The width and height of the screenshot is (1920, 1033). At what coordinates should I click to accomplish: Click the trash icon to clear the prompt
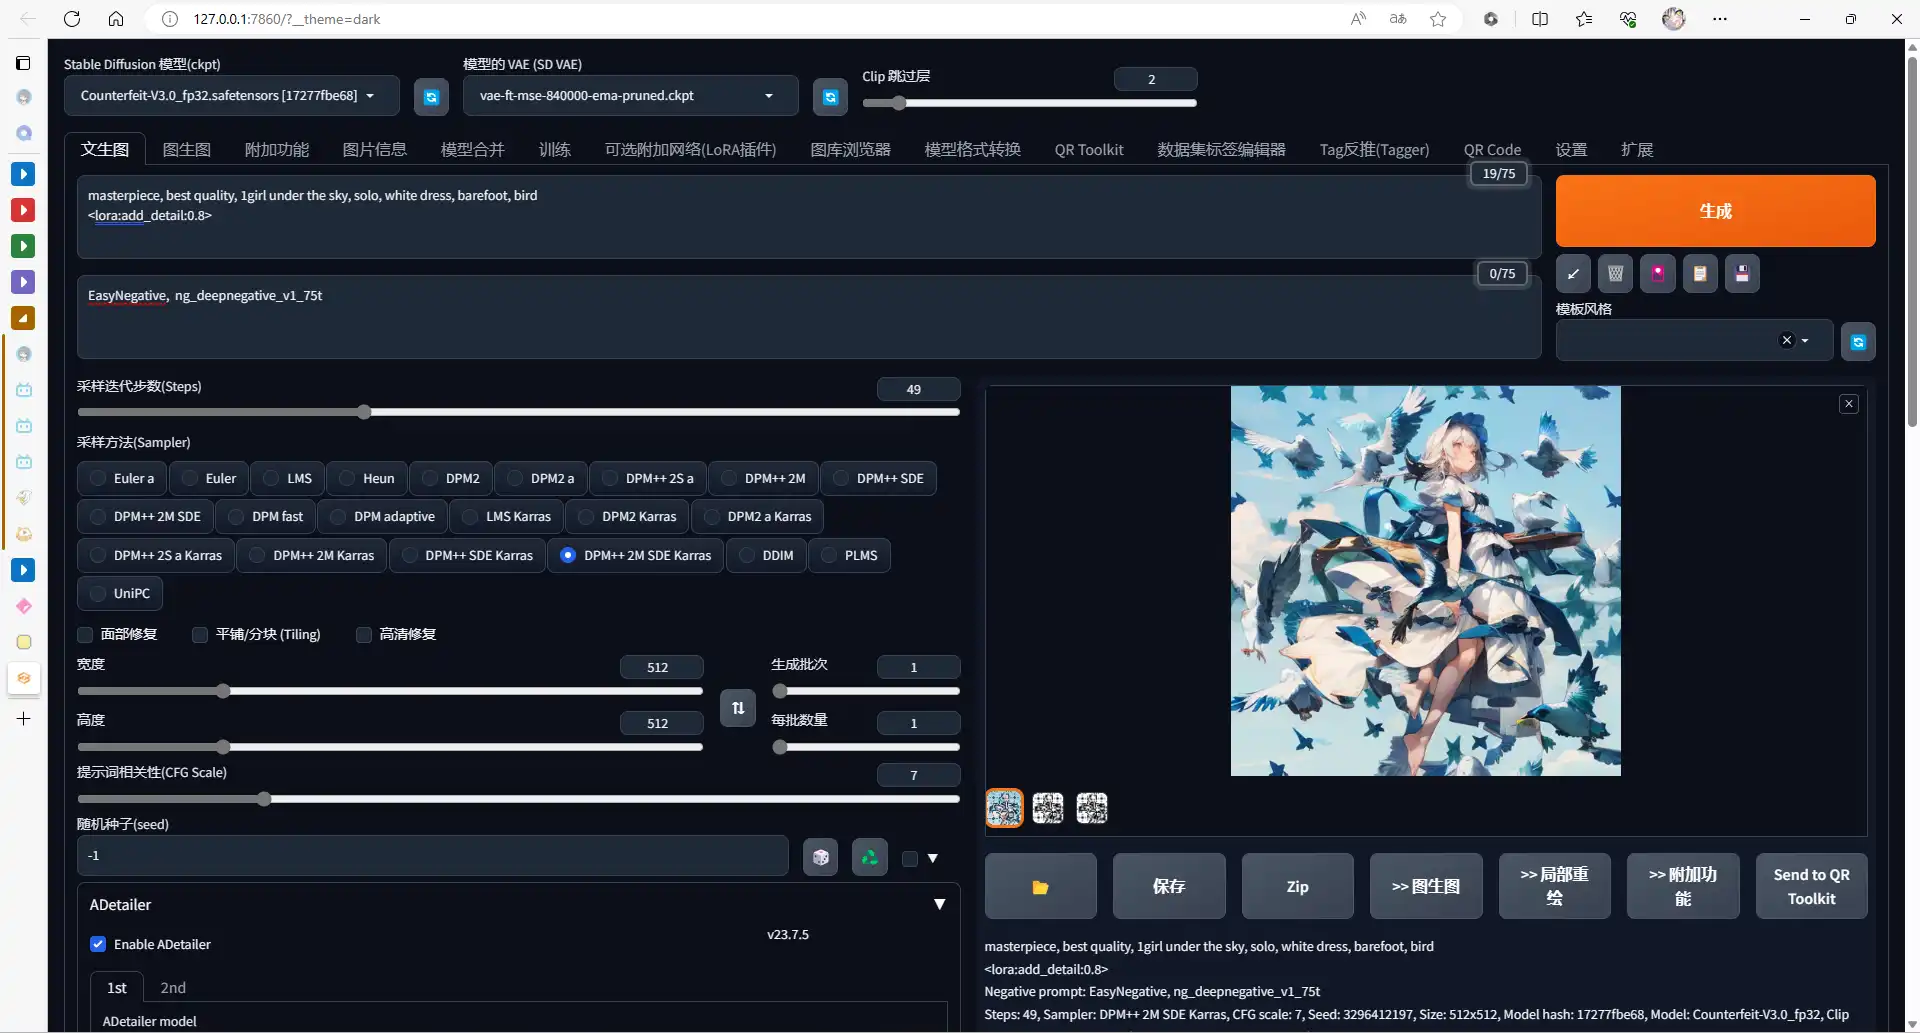coord(1615,274)
